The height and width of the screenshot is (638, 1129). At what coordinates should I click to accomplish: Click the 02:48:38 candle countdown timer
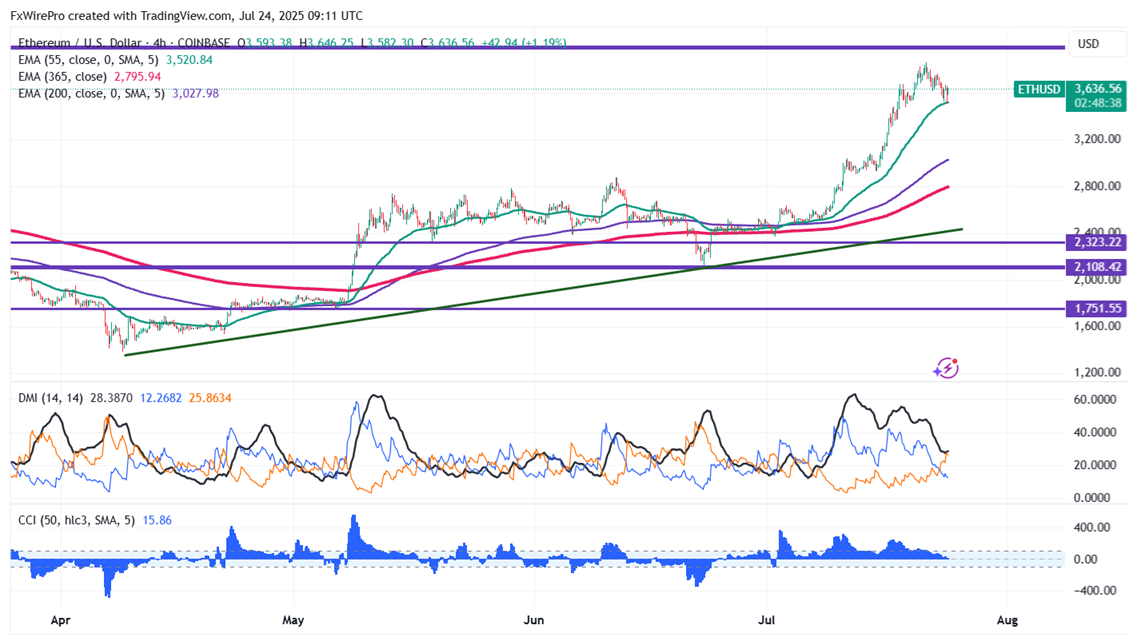point(1097,103)
